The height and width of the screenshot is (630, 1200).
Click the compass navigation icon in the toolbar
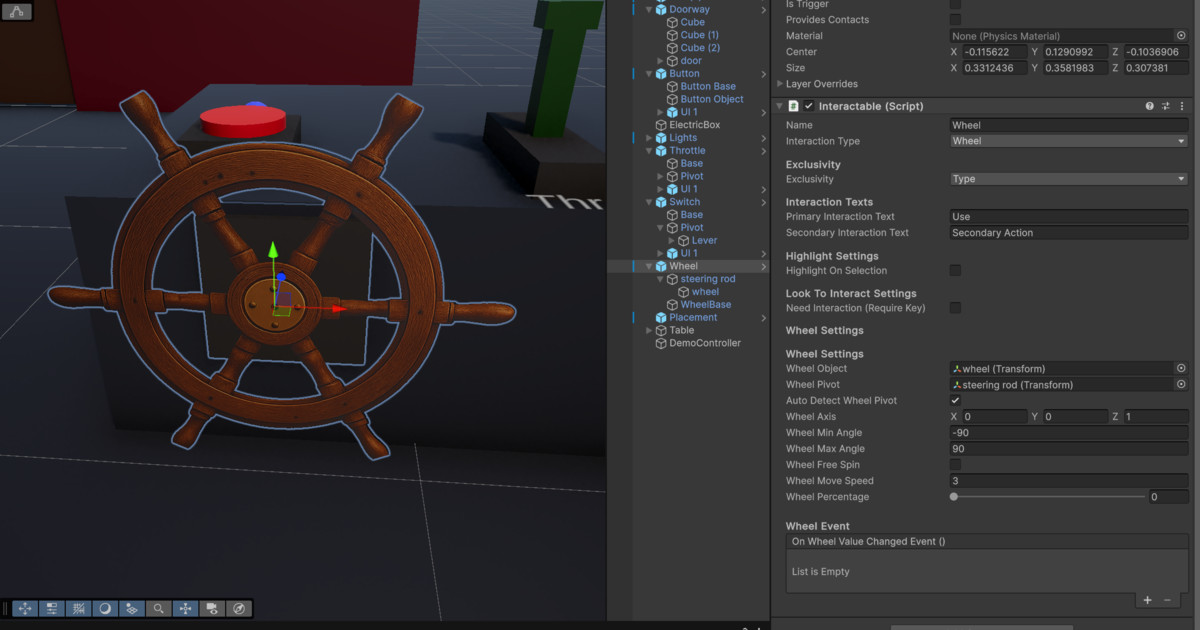click(x=237, y=608)
